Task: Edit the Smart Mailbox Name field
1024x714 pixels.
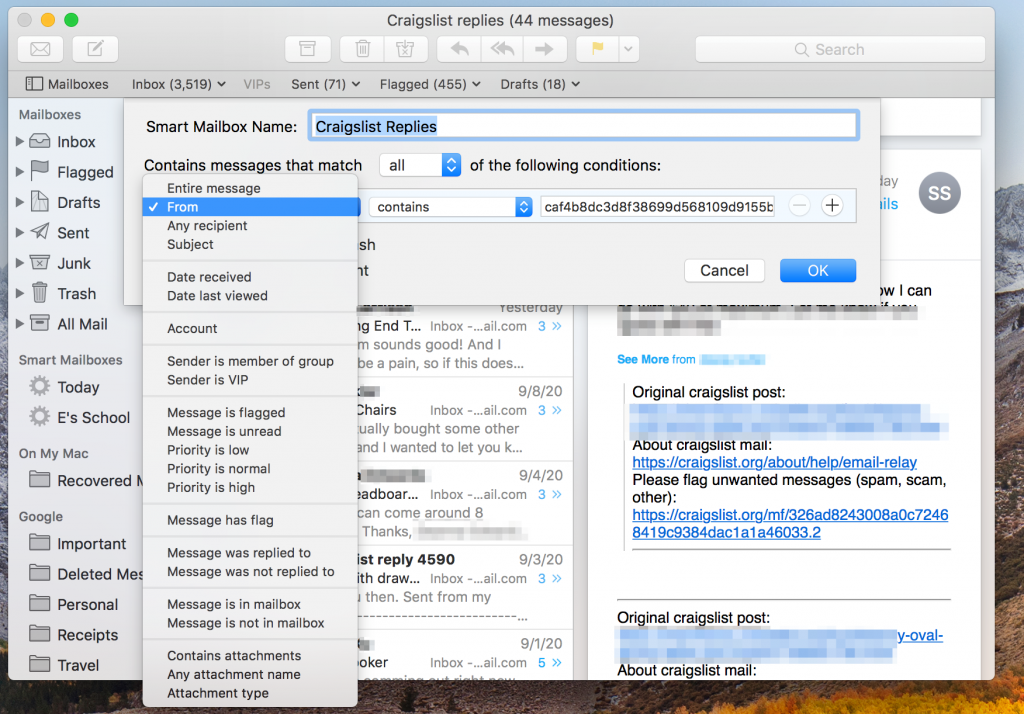Action: pyautogui.click(x=583, y=126)
